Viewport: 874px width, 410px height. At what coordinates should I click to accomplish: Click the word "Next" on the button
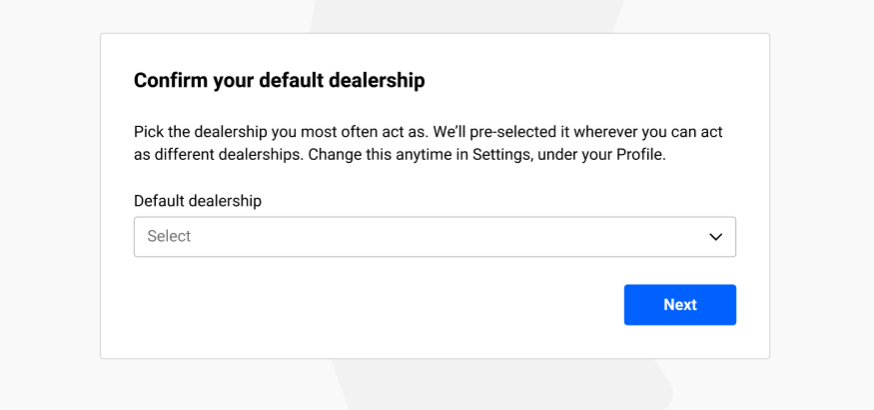pos(680,305)
